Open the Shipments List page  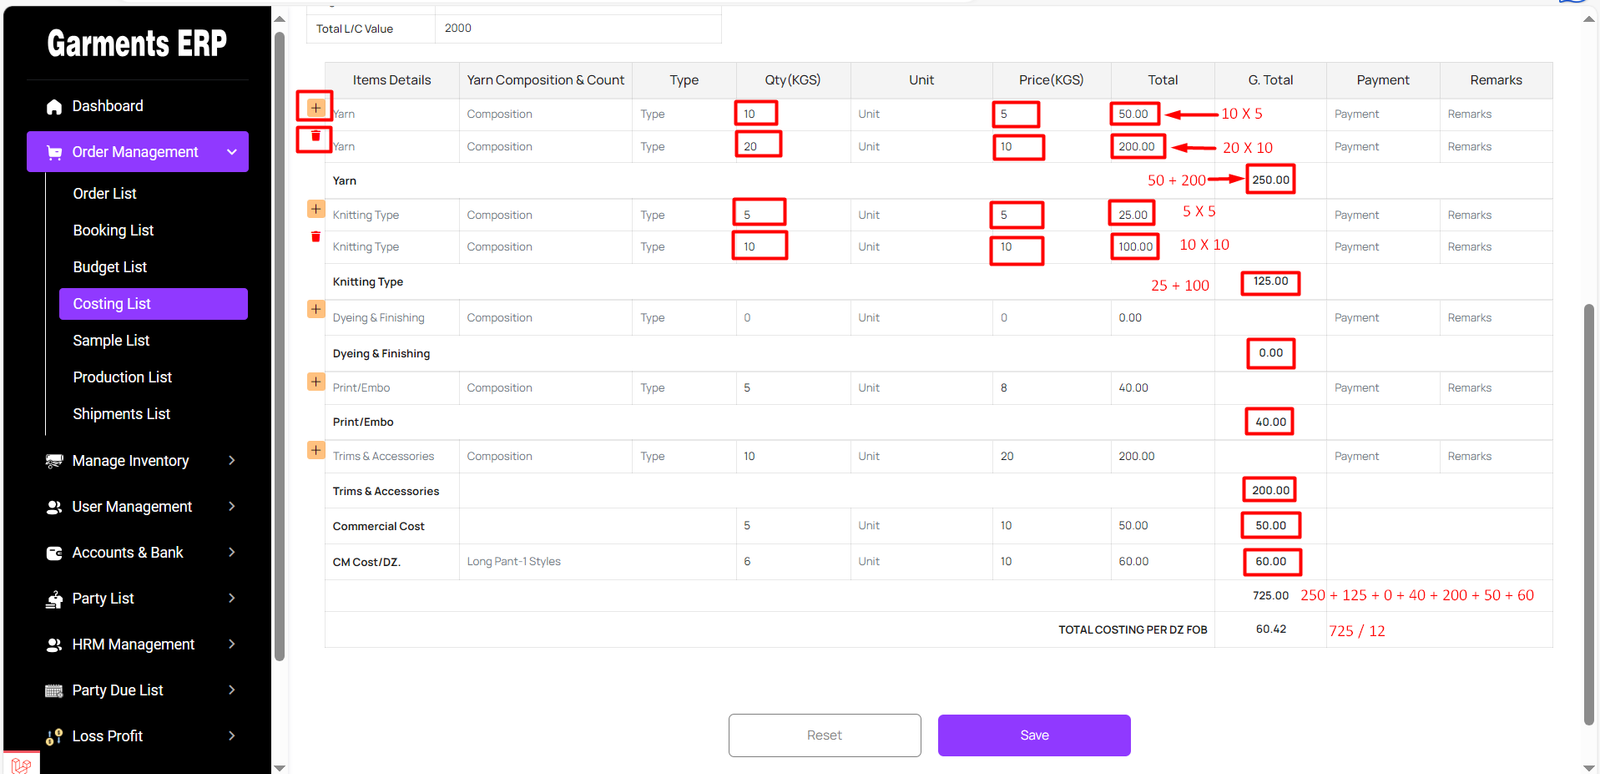pos(121,414)
